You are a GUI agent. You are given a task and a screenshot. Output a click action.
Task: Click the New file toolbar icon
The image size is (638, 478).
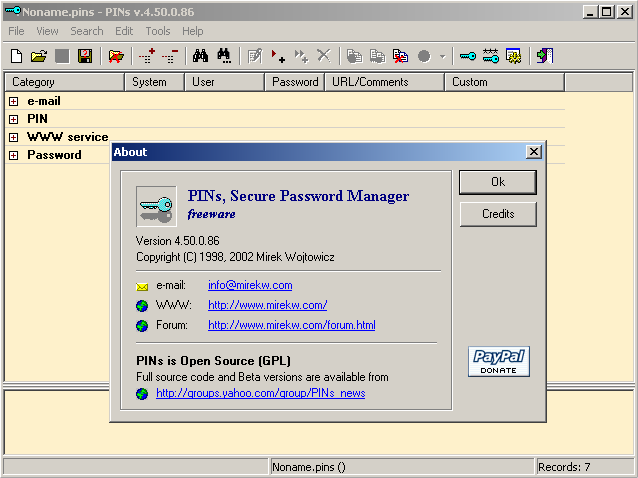(x=15, y=56)
